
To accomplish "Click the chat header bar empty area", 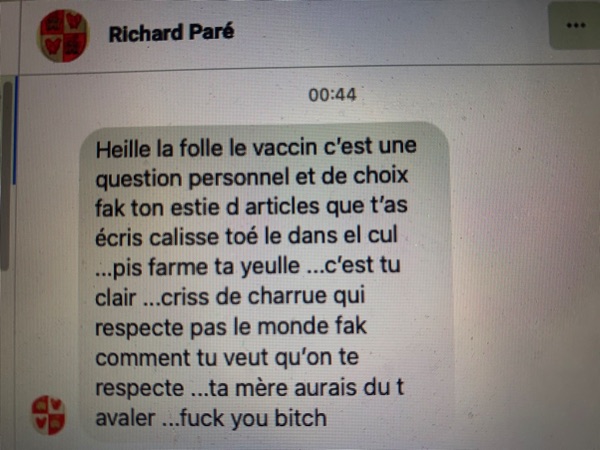I will pyautogui.click(x=383, y=34).
